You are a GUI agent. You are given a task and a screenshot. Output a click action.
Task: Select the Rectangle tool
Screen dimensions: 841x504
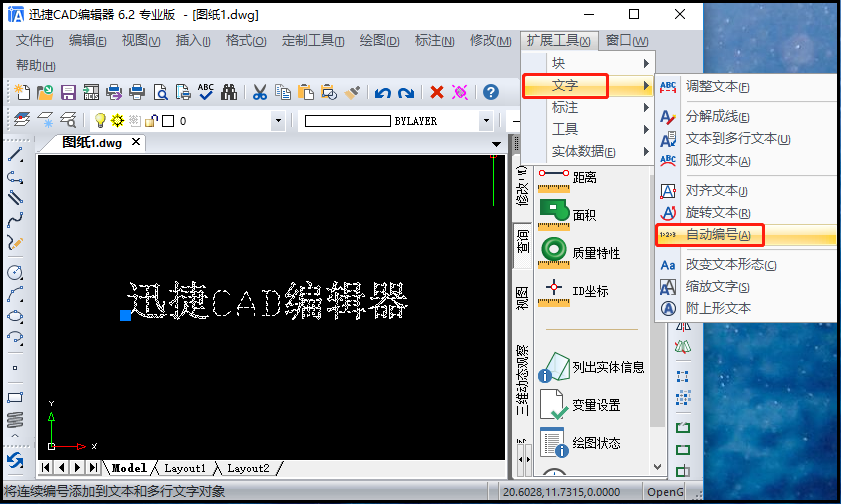tap(15, 397)
